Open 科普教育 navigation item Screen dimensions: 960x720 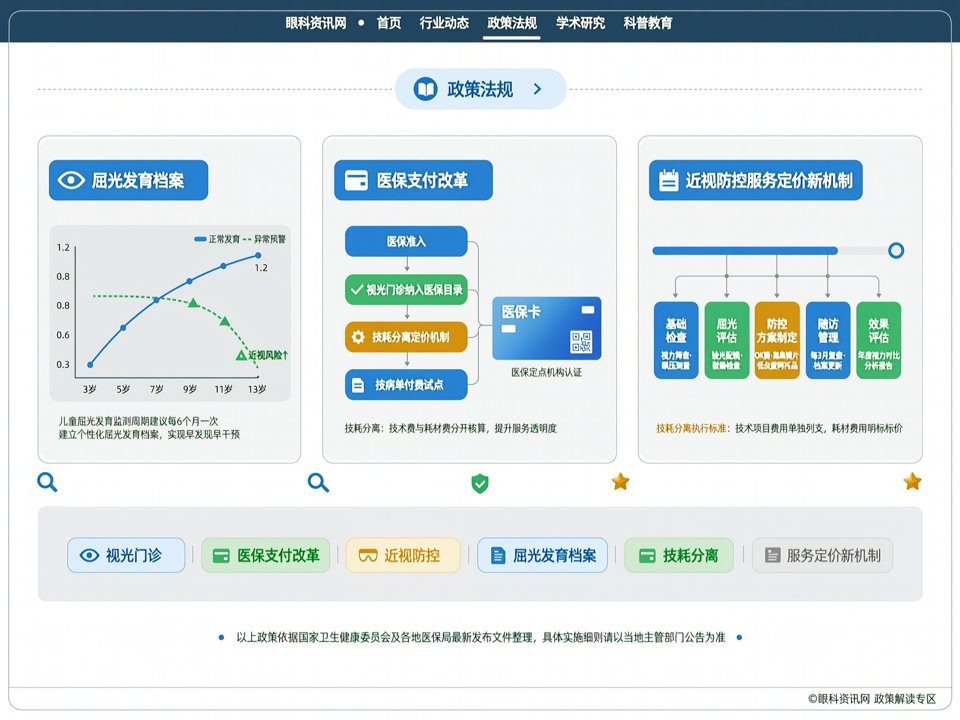point(648,23)
